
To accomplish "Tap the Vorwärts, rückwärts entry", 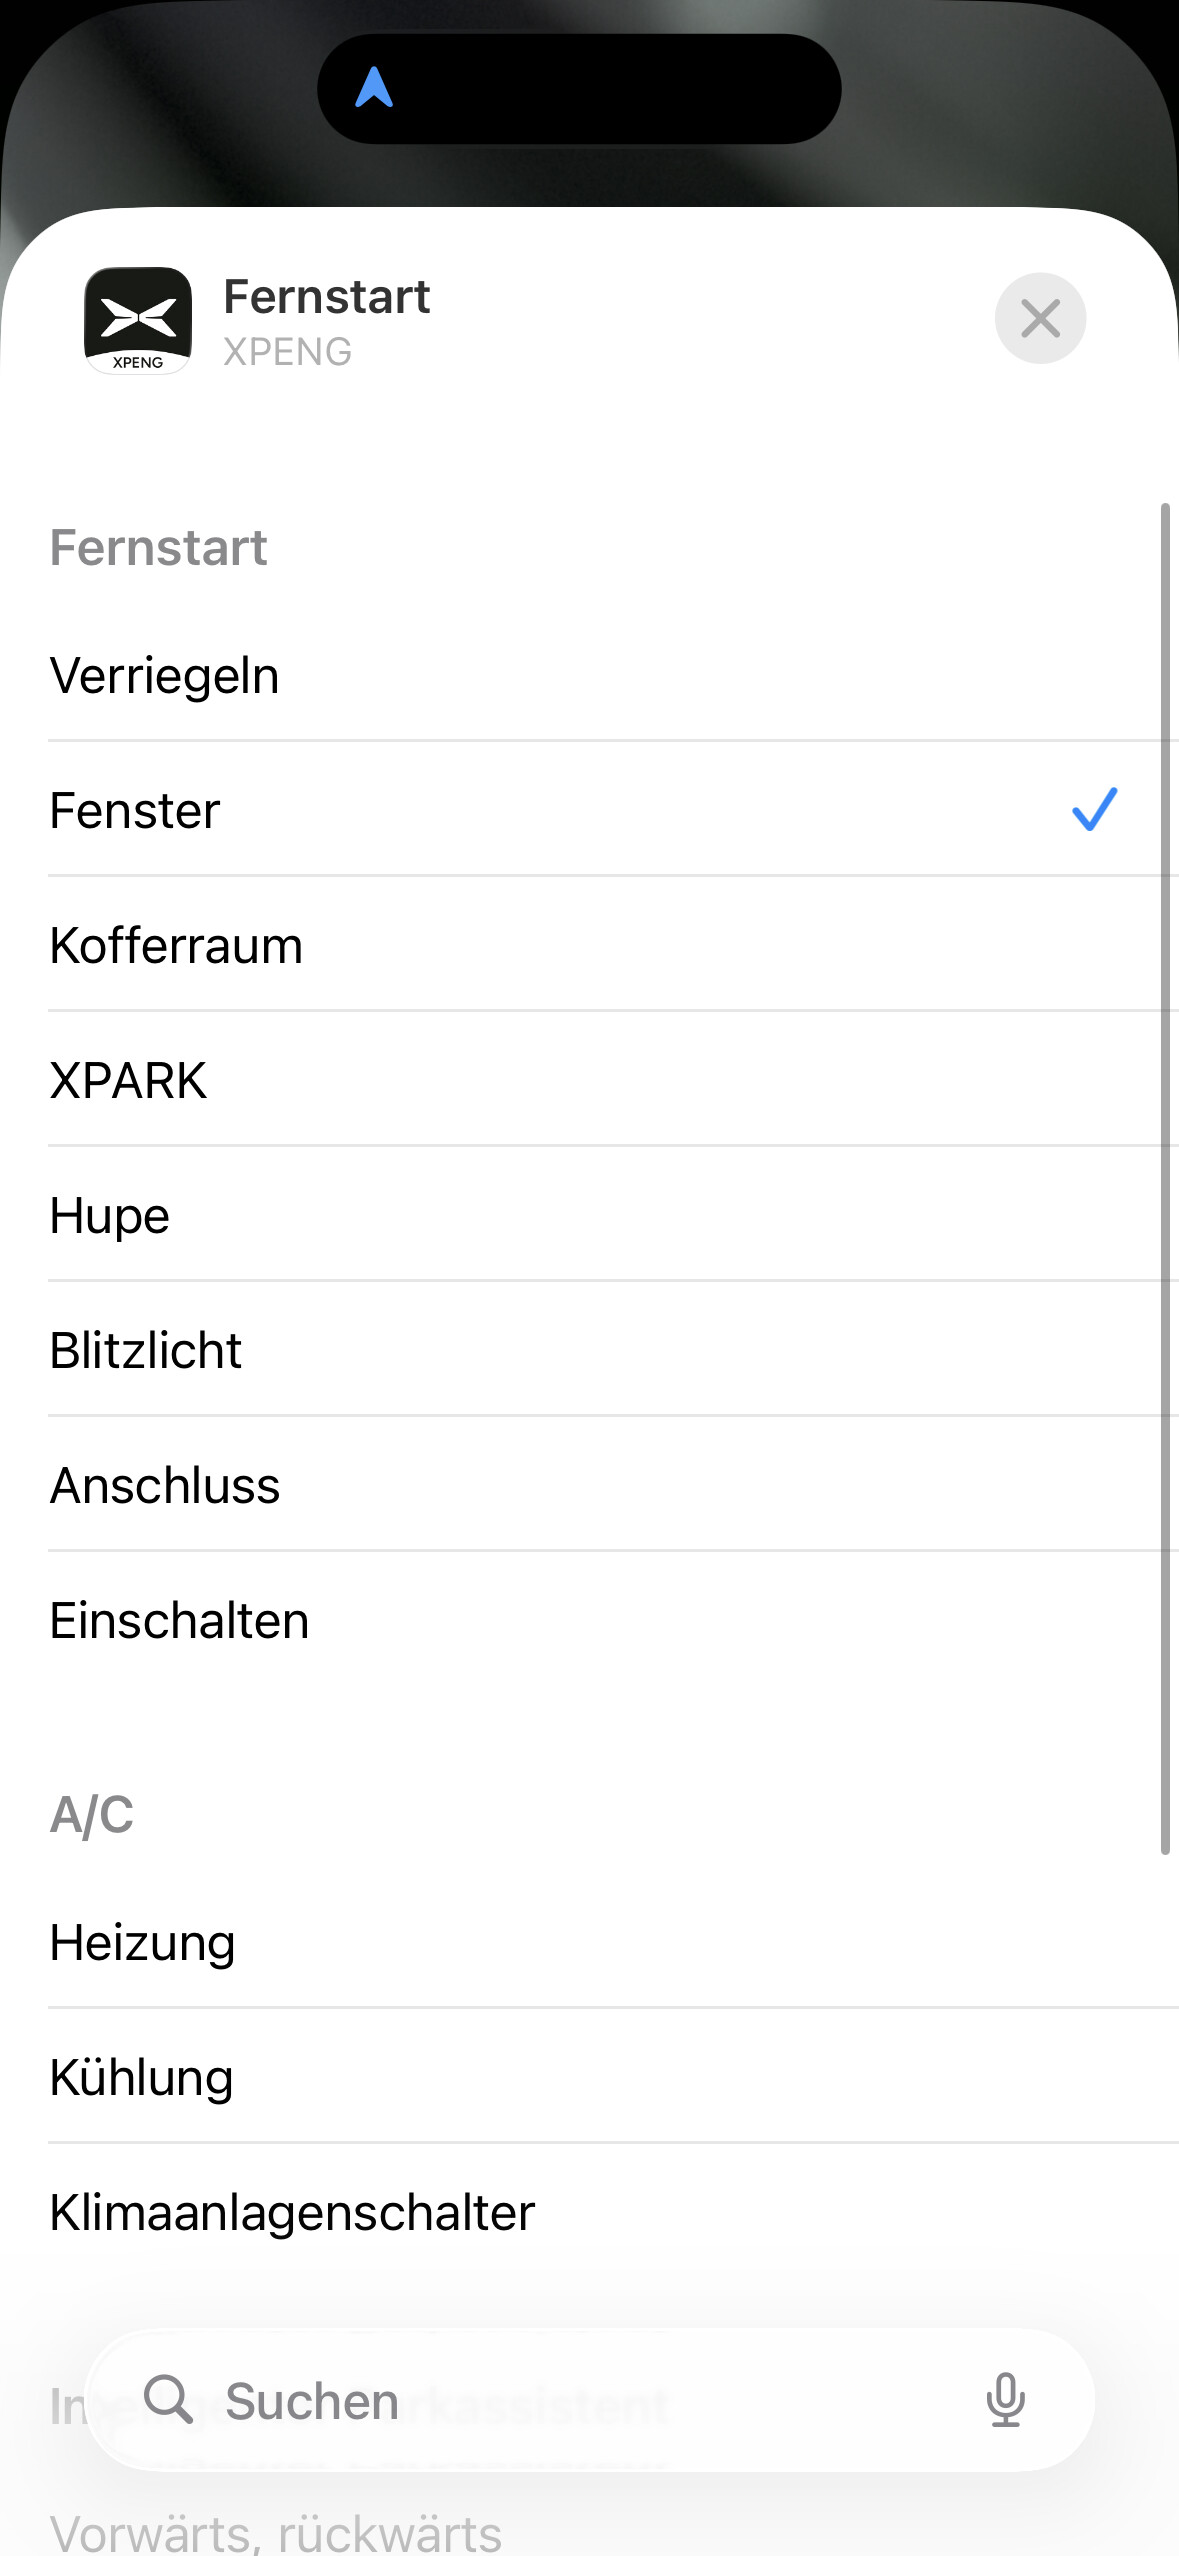I will tap(276, 2532).
